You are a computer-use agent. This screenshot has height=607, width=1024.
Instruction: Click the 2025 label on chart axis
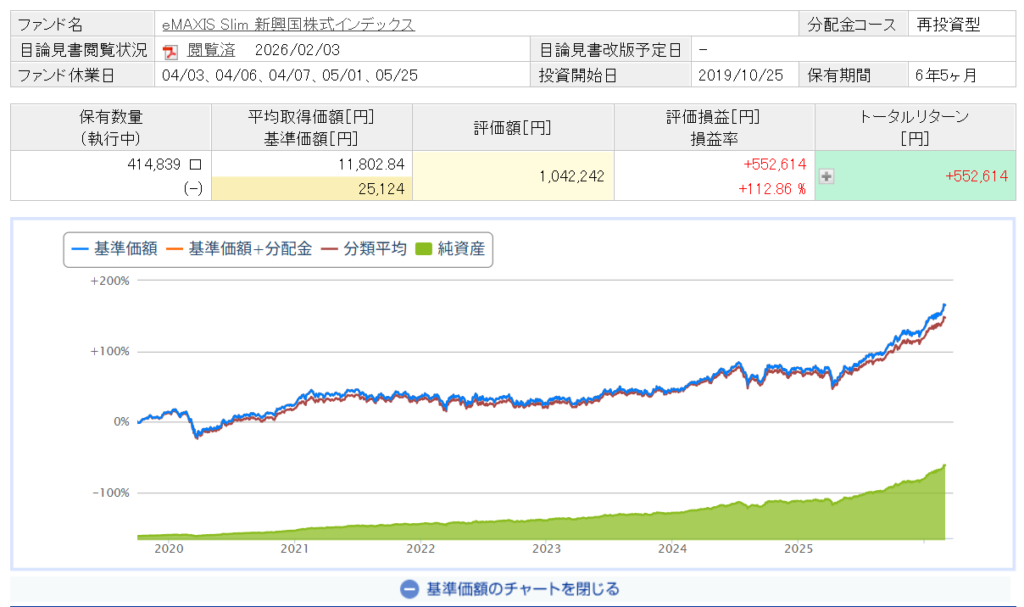(x=799, y=549)
